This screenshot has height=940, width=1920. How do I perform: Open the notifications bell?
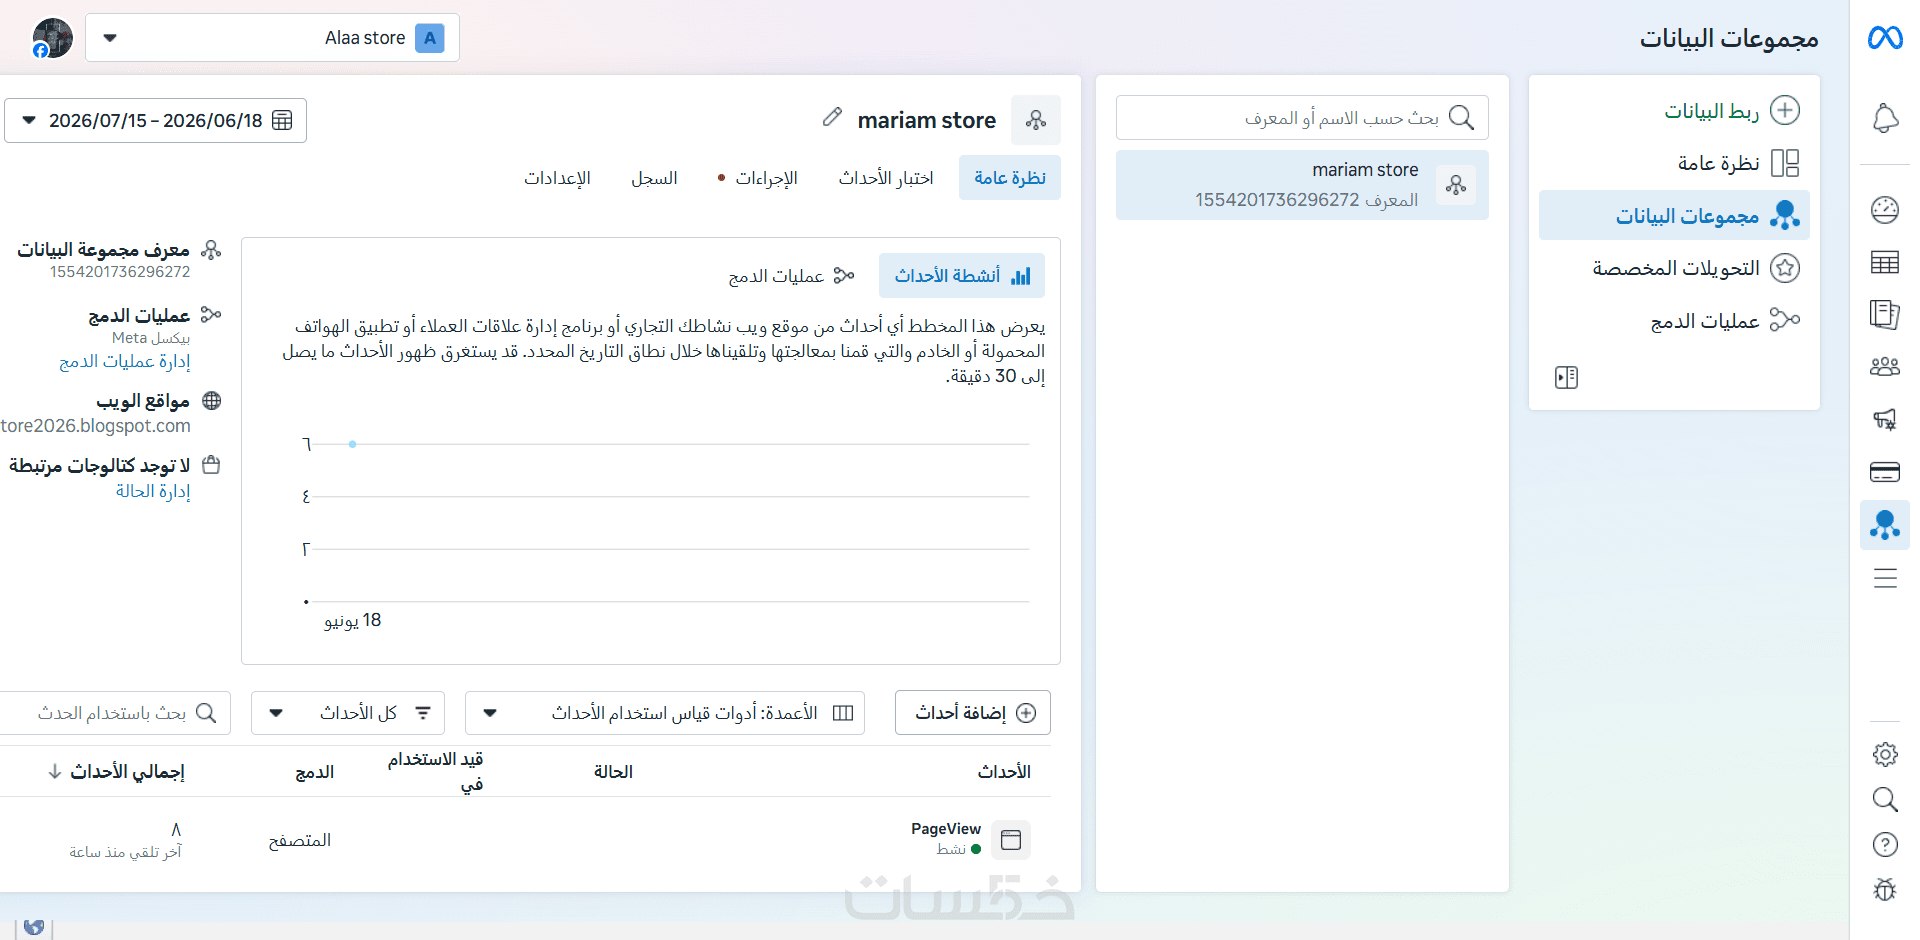1885,118
